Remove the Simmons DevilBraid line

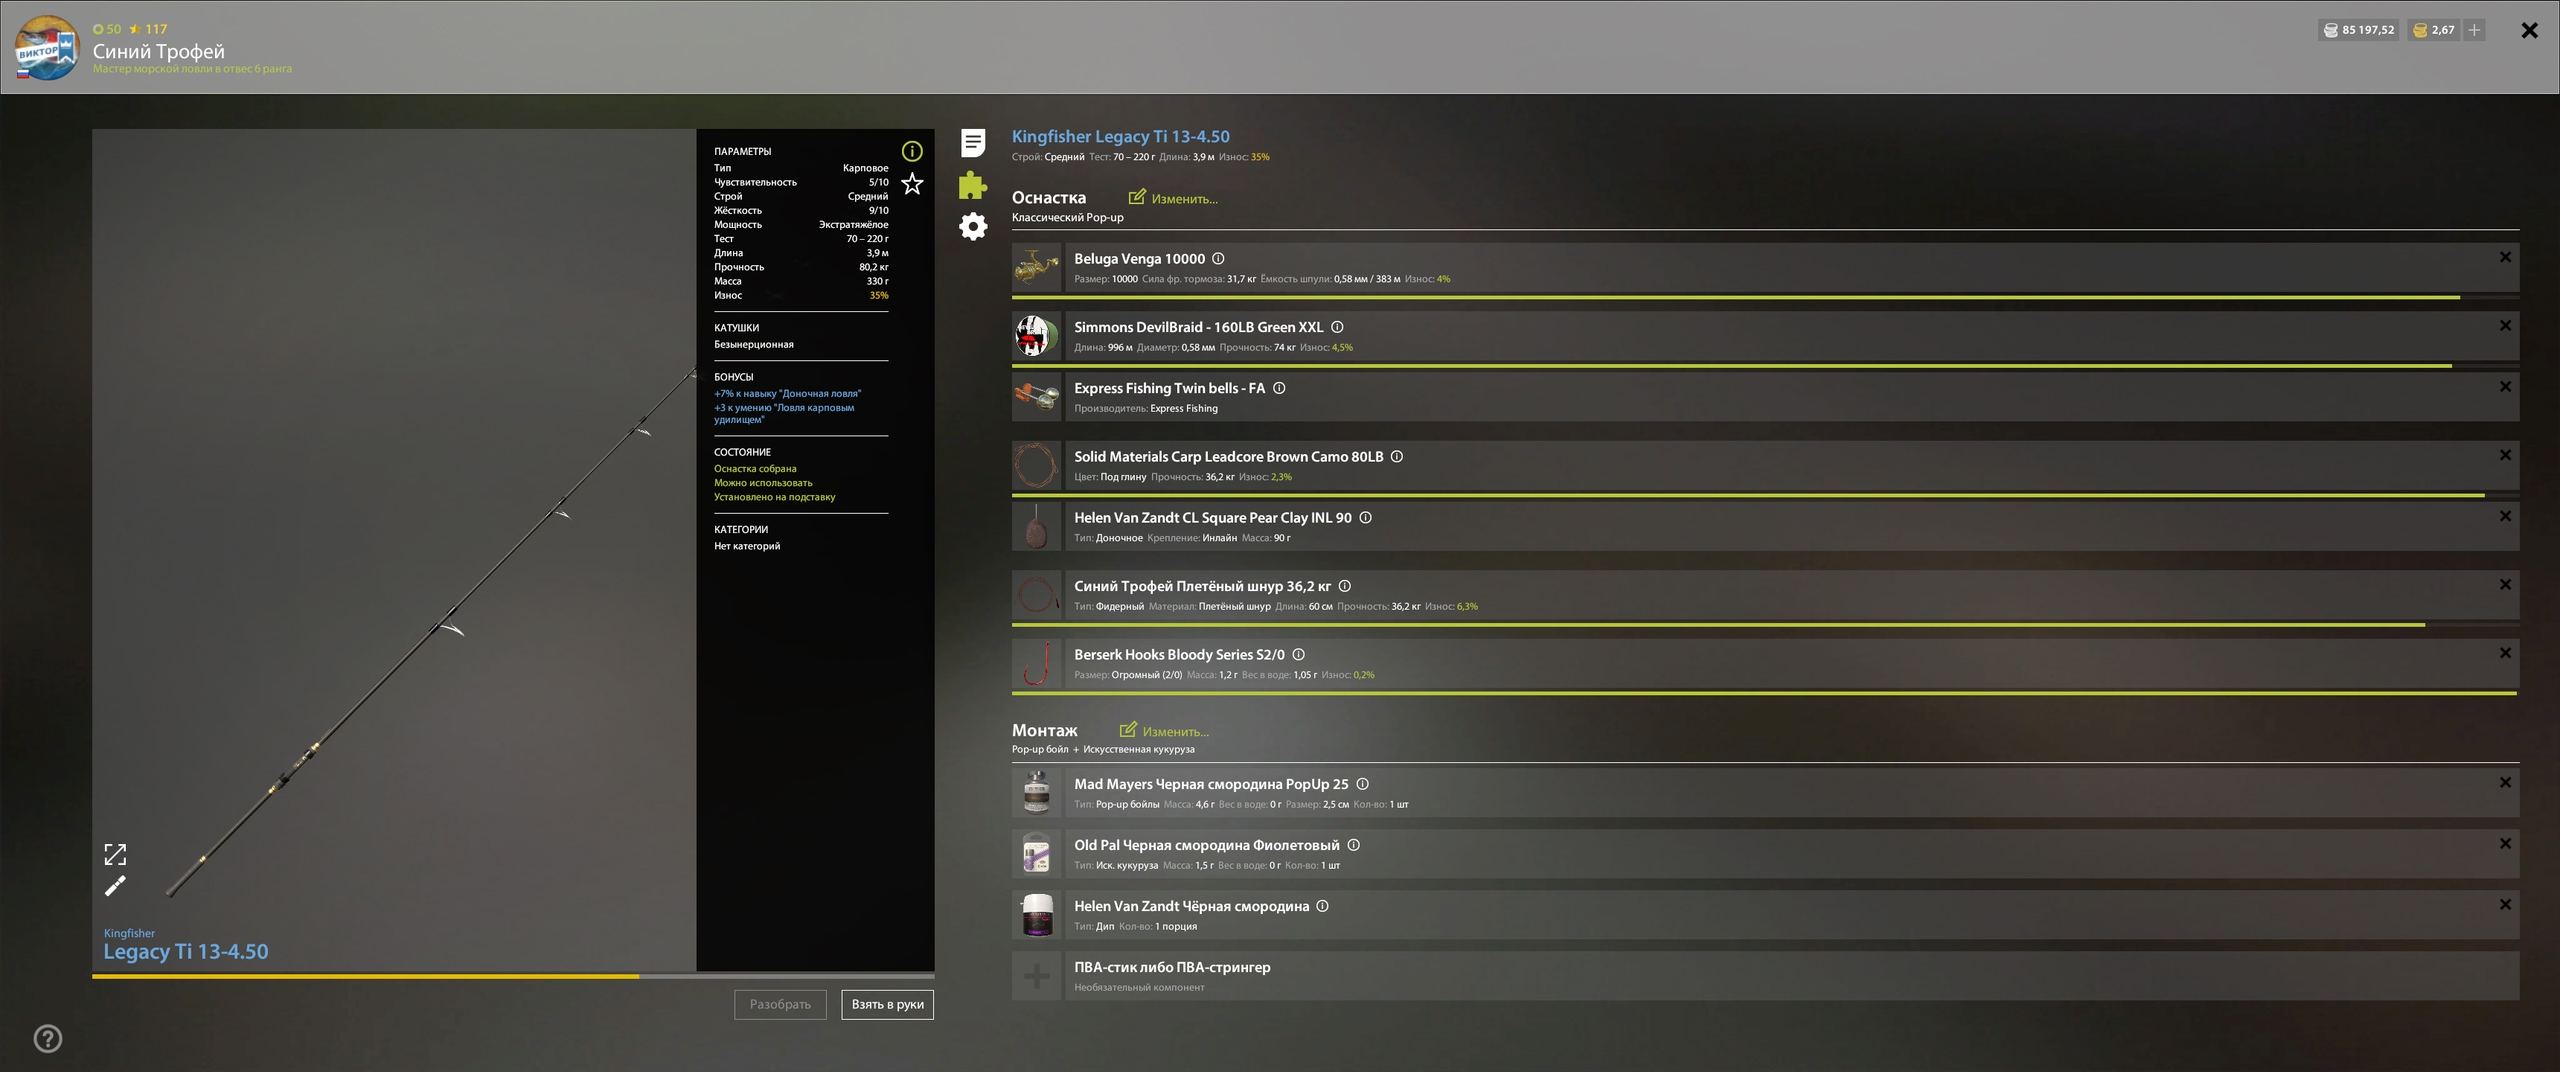2505,326
